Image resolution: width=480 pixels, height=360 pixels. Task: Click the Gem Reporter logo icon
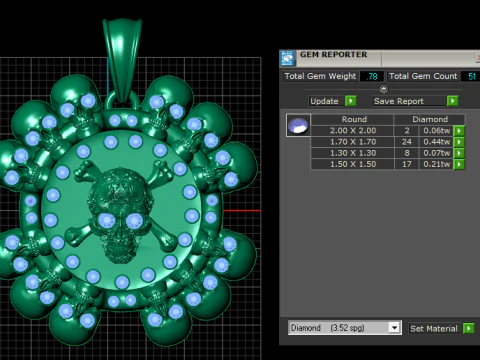point(287,58)
